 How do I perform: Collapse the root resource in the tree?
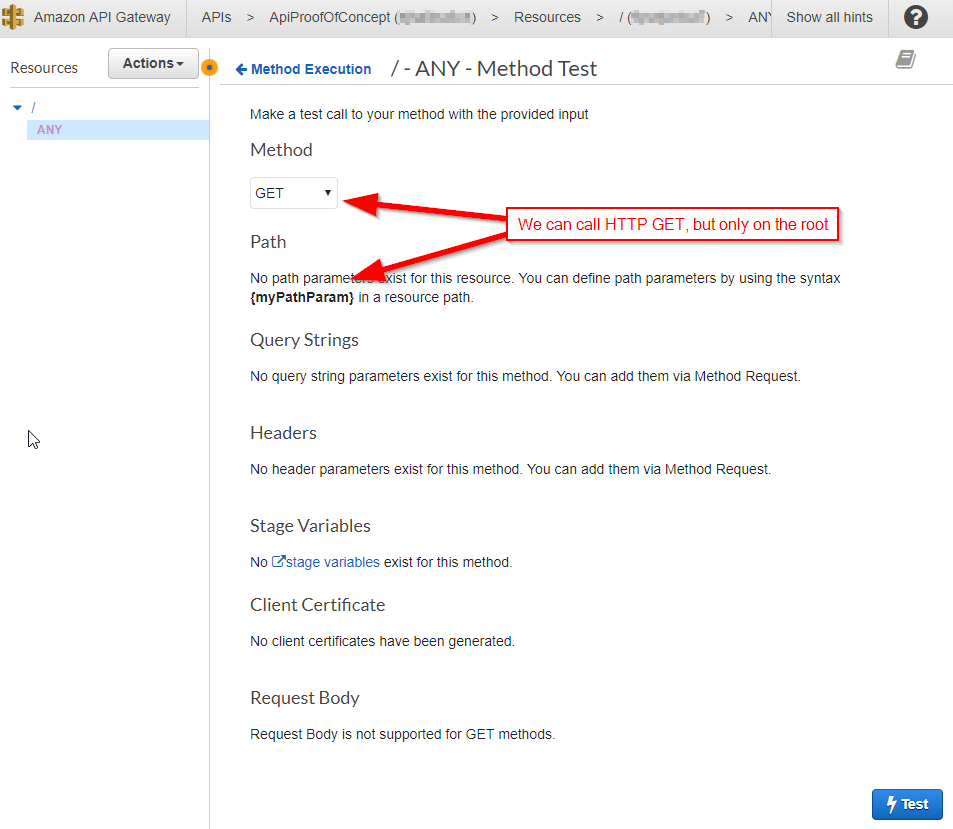[x=16, y=105]
